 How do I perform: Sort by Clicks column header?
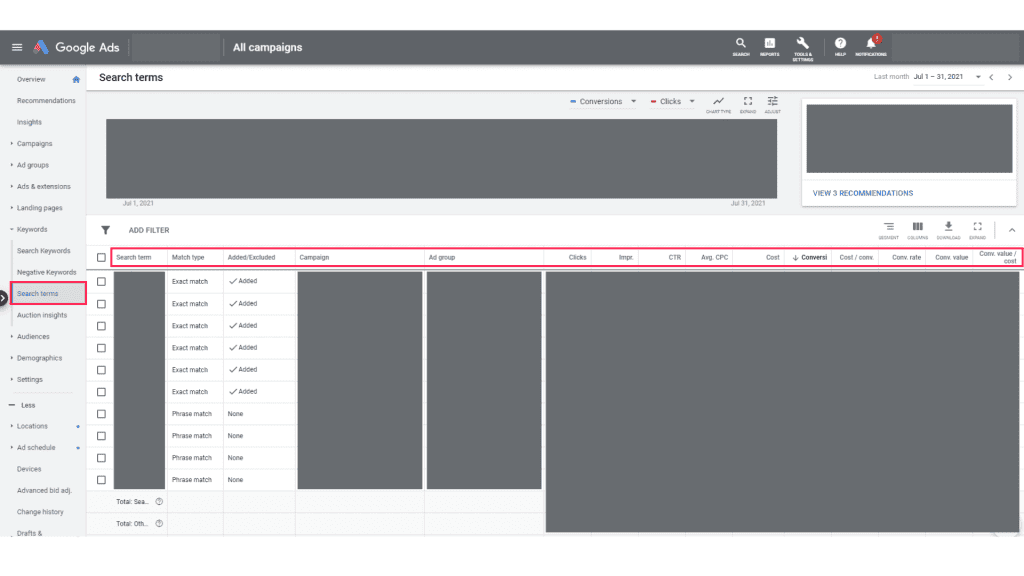(x=577, y=257)
